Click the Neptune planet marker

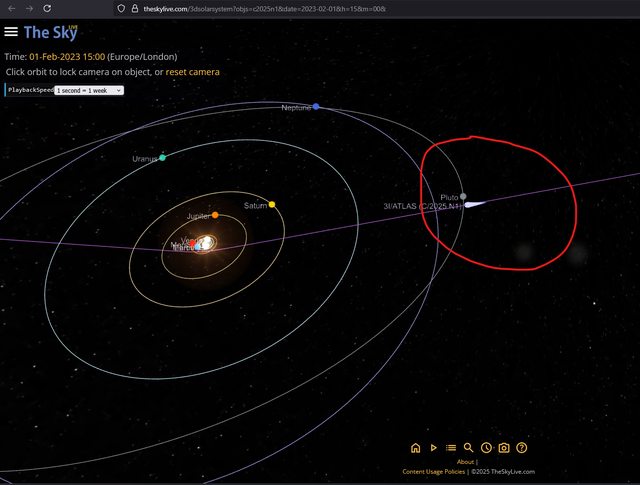click(x=316, y=107)
